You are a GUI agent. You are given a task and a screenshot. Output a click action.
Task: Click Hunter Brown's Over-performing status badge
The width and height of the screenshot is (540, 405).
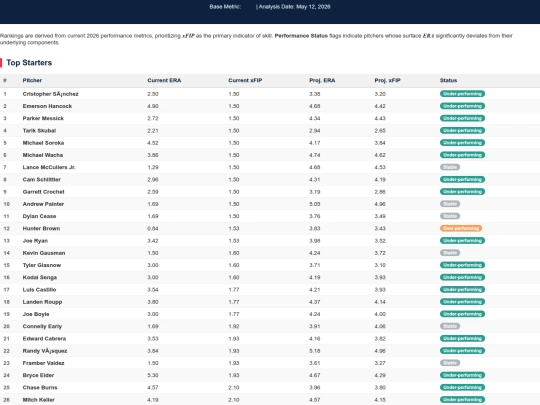click(x=461, y=228)
